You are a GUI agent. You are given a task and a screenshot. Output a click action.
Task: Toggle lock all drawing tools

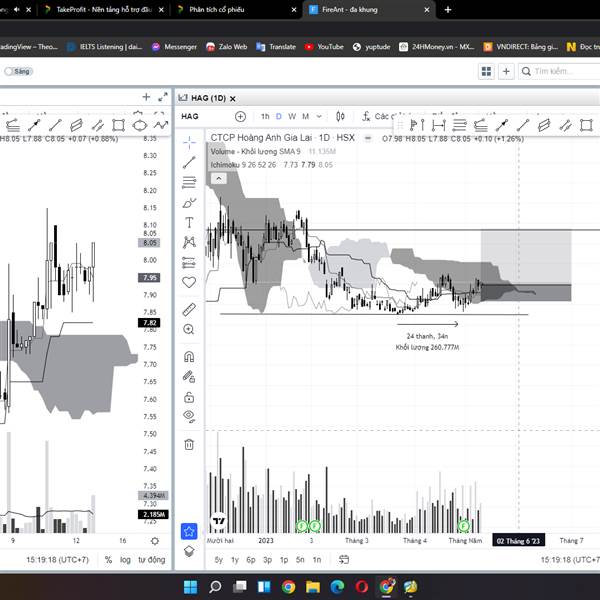click(x=189, y=397)
